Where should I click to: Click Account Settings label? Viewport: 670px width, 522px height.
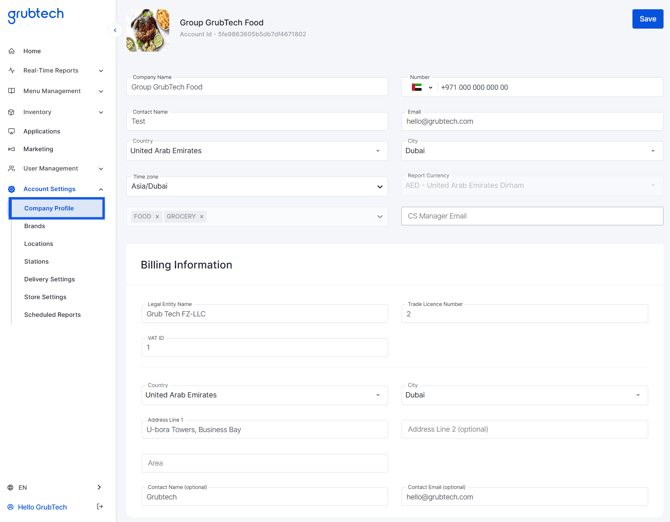(x=49, y=189)
